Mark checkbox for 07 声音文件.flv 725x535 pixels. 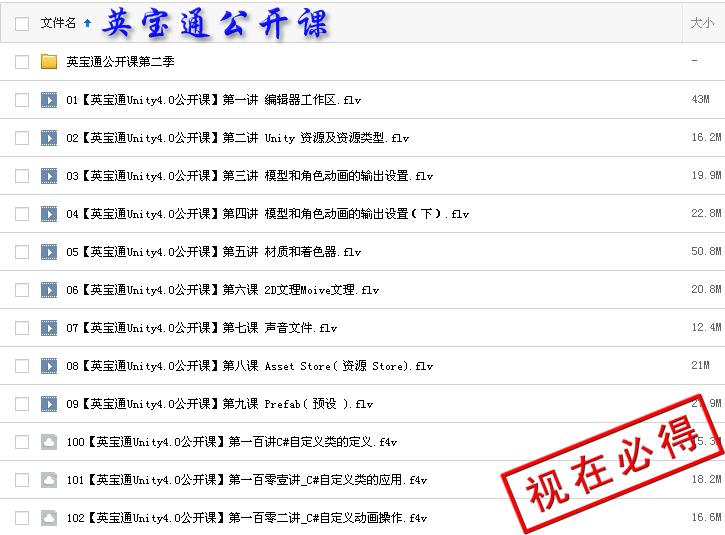click(22, 328)
